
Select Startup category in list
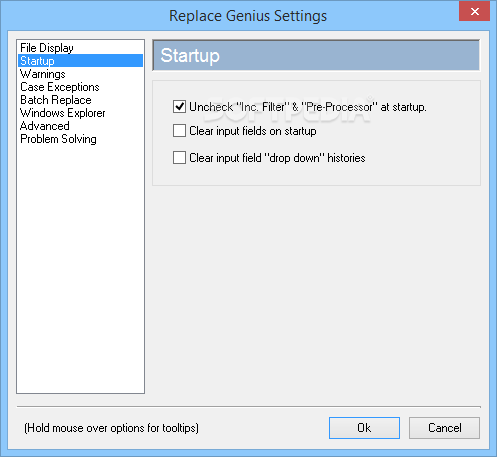pyautogui.click(x=80, y=61)
